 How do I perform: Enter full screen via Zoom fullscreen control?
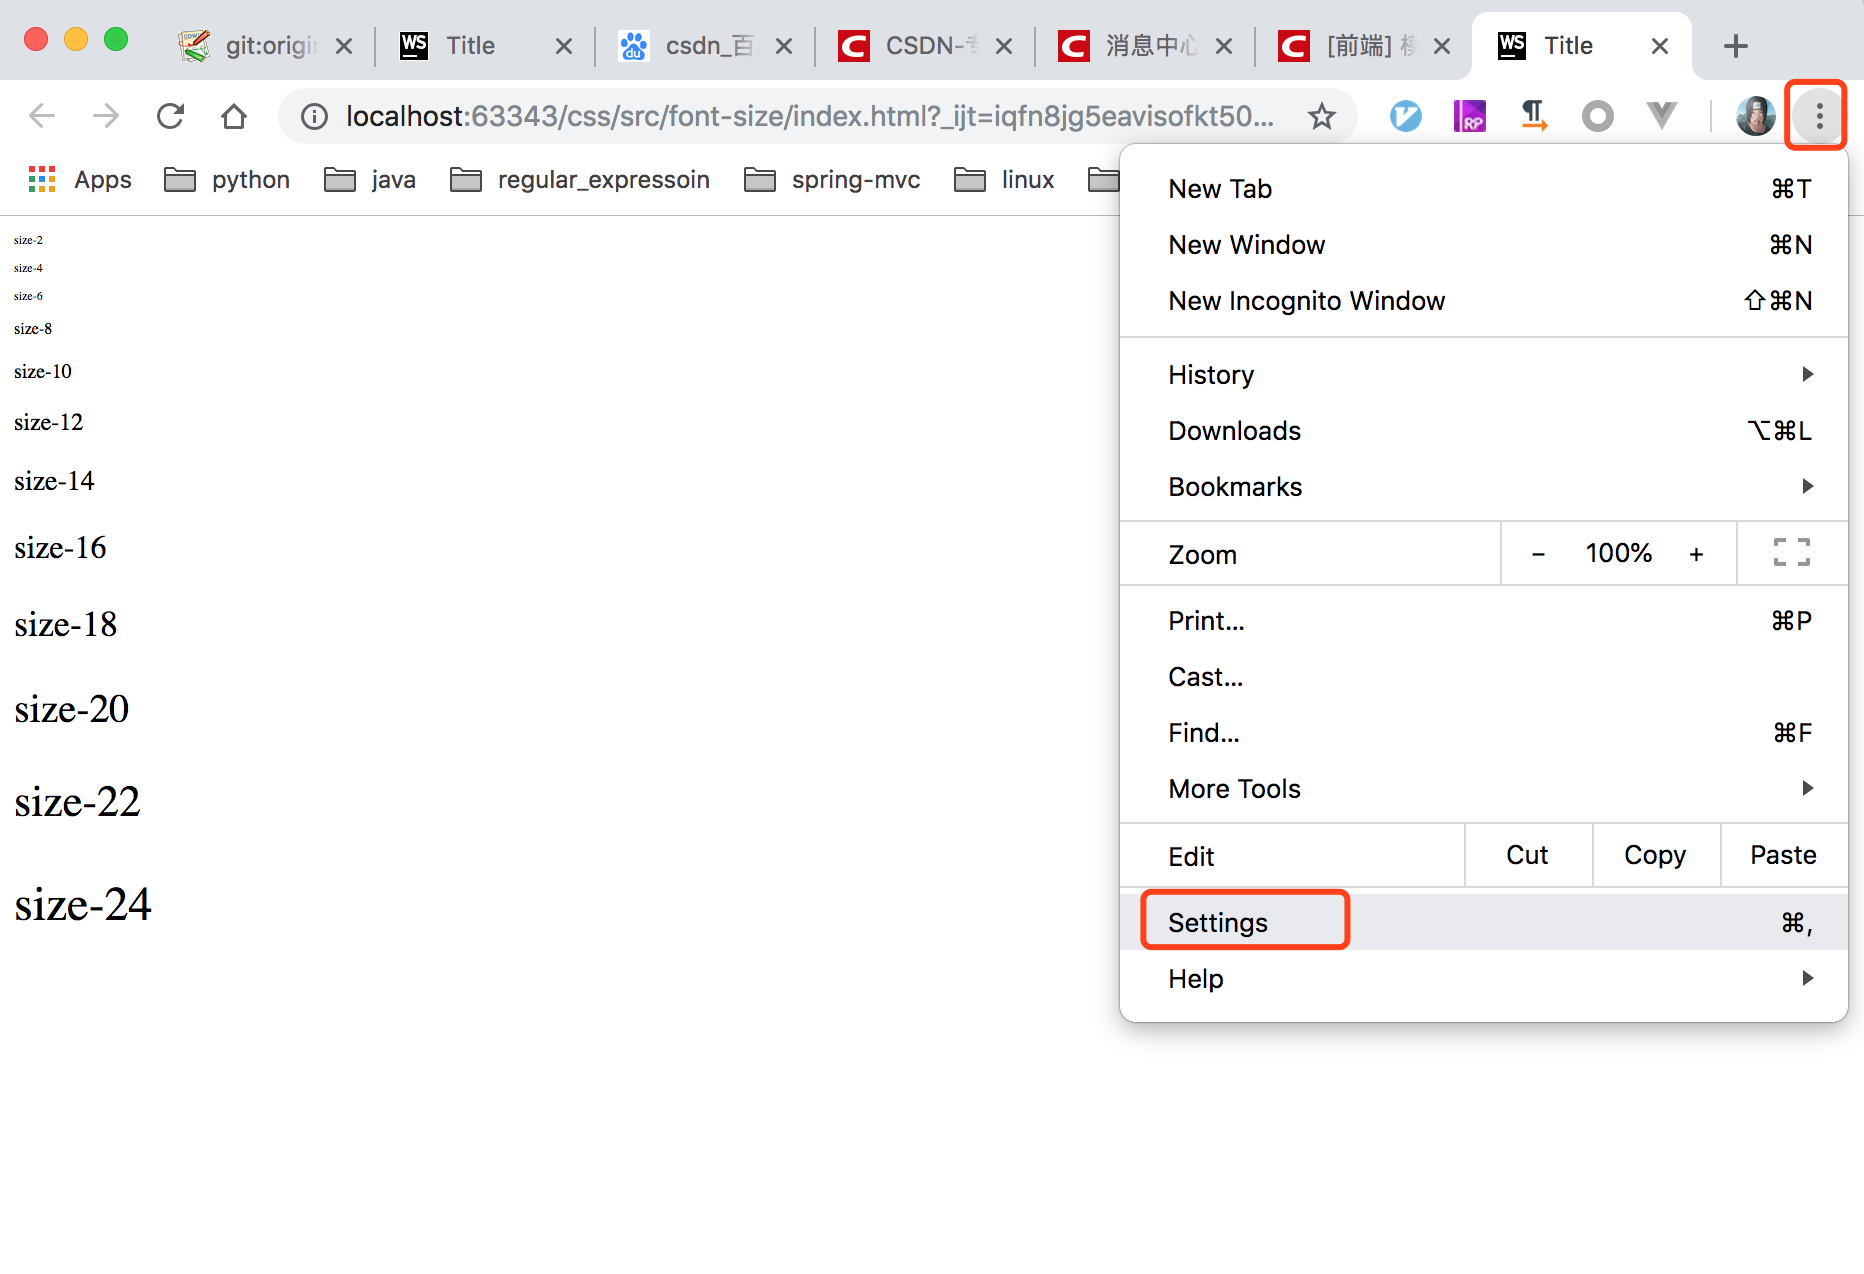[x=1791, y=553]
